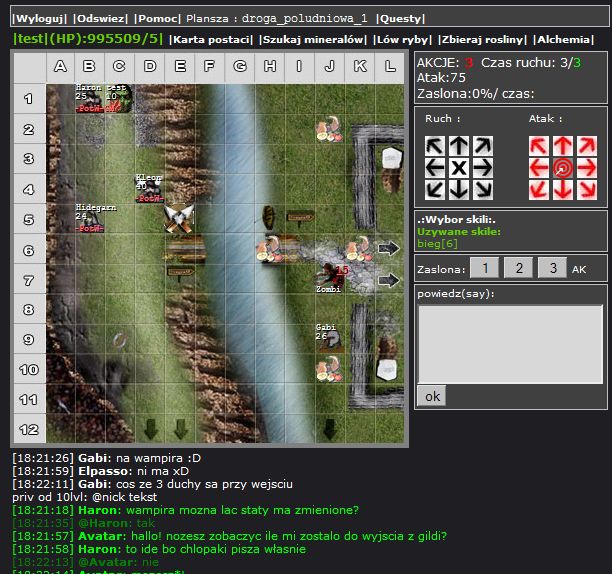Image resolution: width=612 pixels, height=574 pixels.
Task: Click Odswiez to refresh the game
Action: pos(101,18)
